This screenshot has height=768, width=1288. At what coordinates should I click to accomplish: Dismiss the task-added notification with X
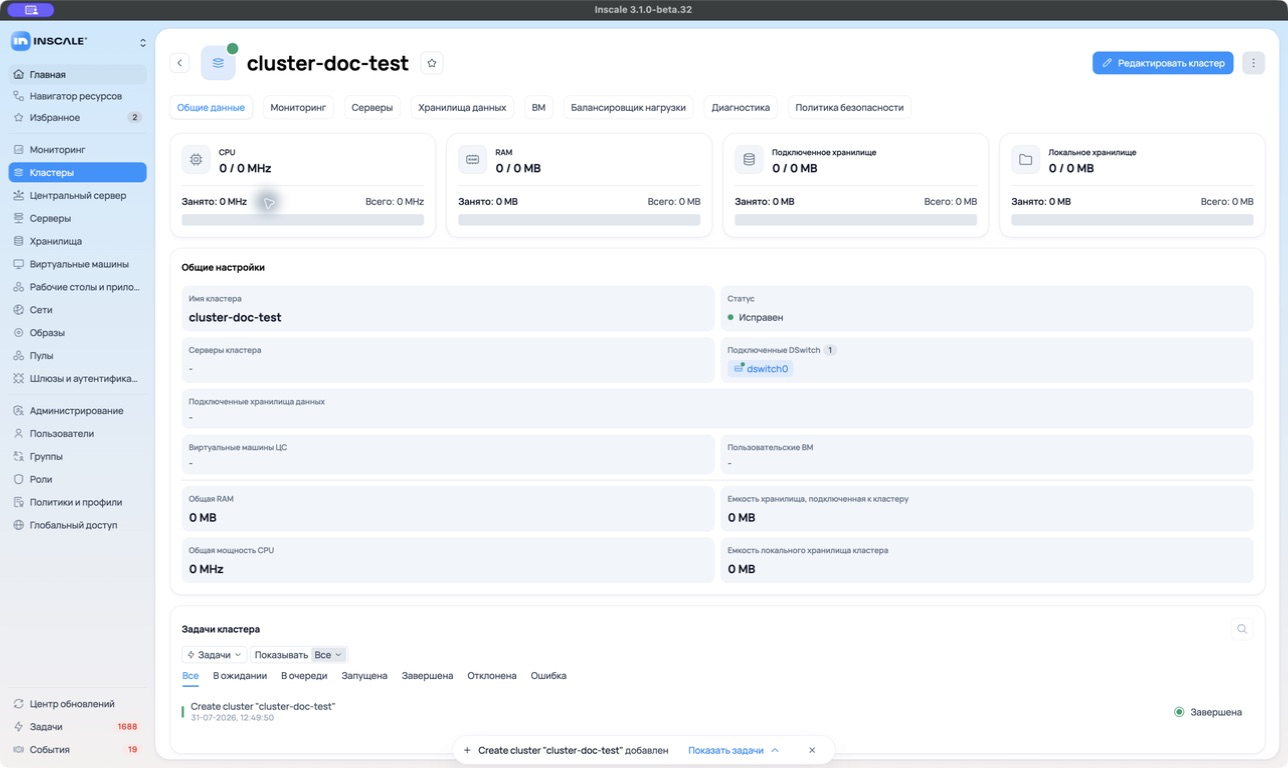point(812,750)
